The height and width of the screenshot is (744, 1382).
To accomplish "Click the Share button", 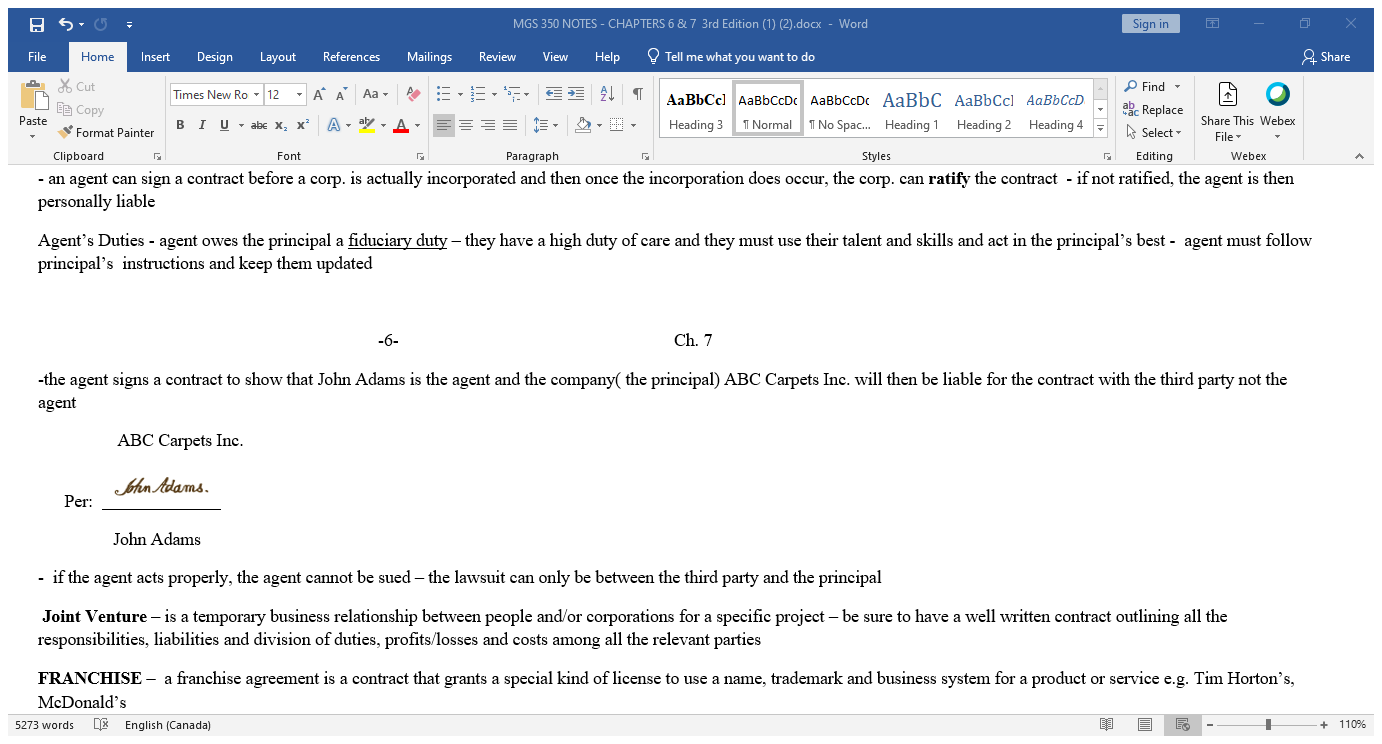I will 1326,57.
